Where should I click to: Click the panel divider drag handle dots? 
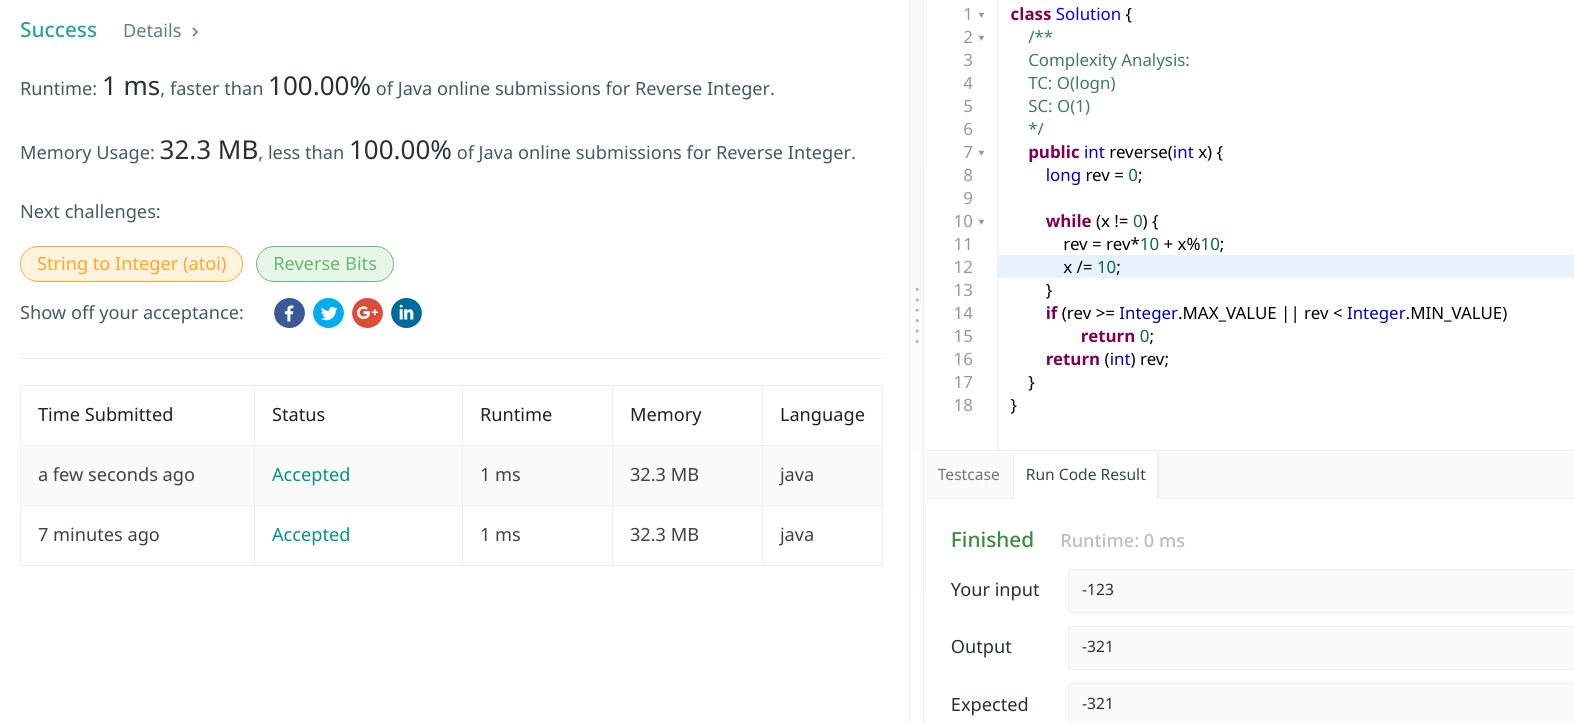pyautogui.click(x=916, y=315)
